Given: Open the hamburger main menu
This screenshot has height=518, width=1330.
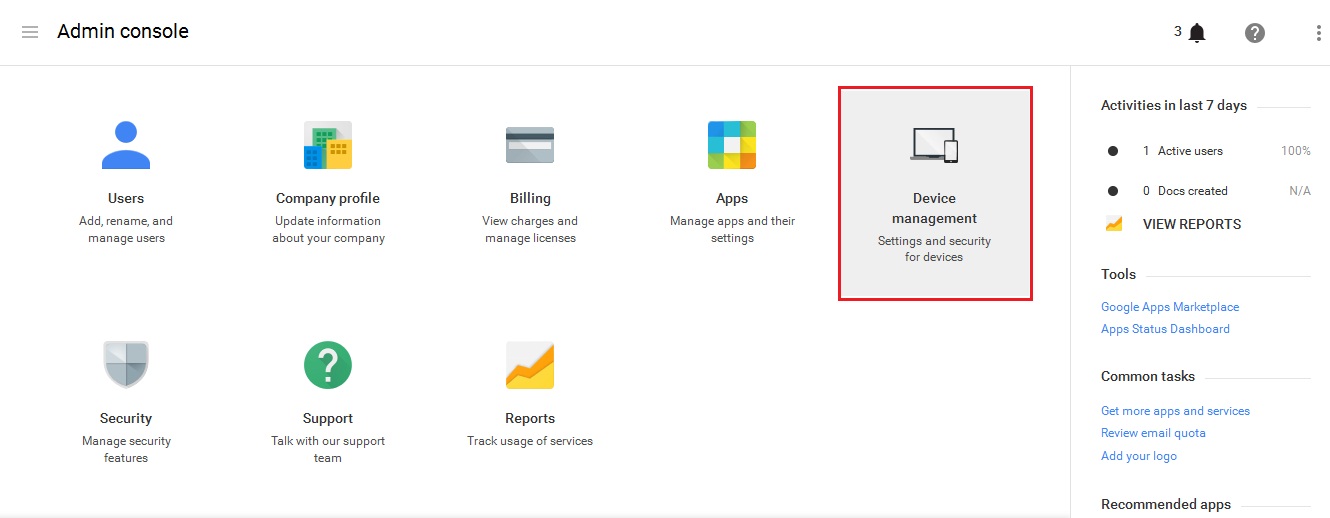Looking at the screenshot, I should click(x=30, y=32).
